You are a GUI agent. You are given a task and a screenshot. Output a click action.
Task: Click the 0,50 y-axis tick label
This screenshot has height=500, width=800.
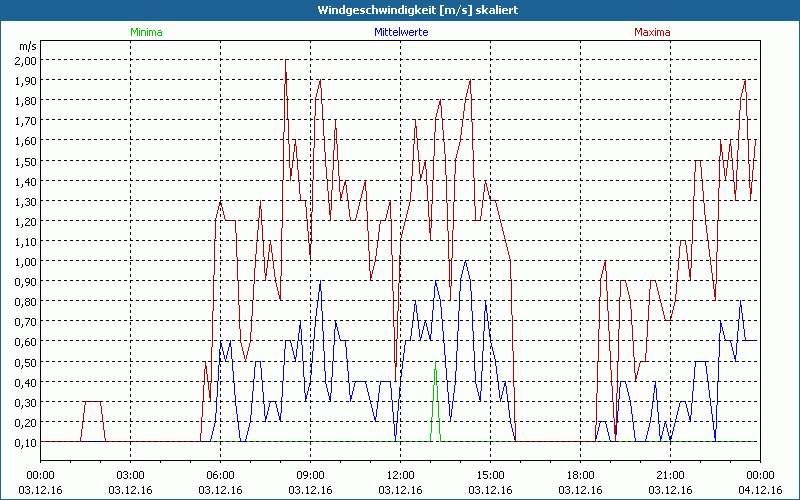pos(25,362)
